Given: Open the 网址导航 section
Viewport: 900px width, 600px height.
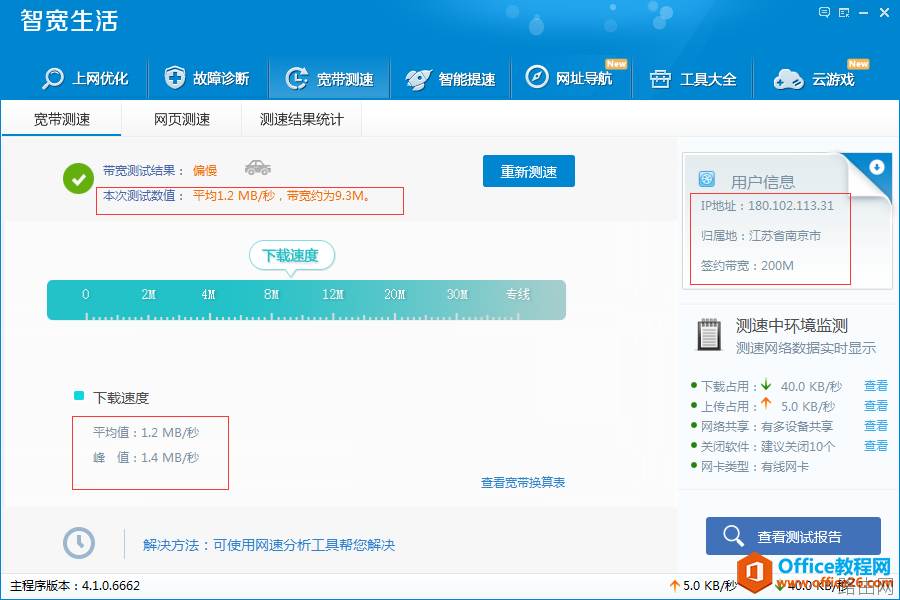Looking at the screenshot, I should 569,78.
